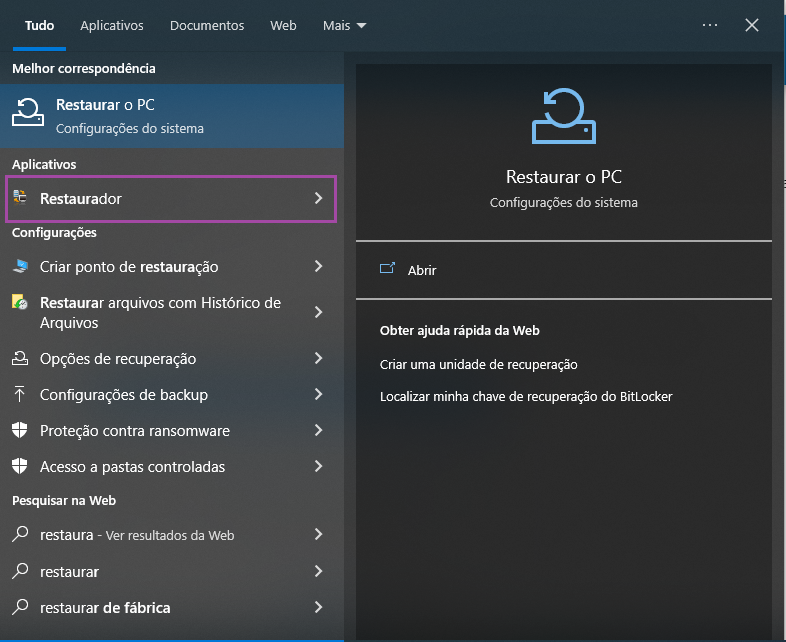This screenshot has height=642, width=786.
Task: Close the search panel with the X
Action: click(x=752, y=25)
